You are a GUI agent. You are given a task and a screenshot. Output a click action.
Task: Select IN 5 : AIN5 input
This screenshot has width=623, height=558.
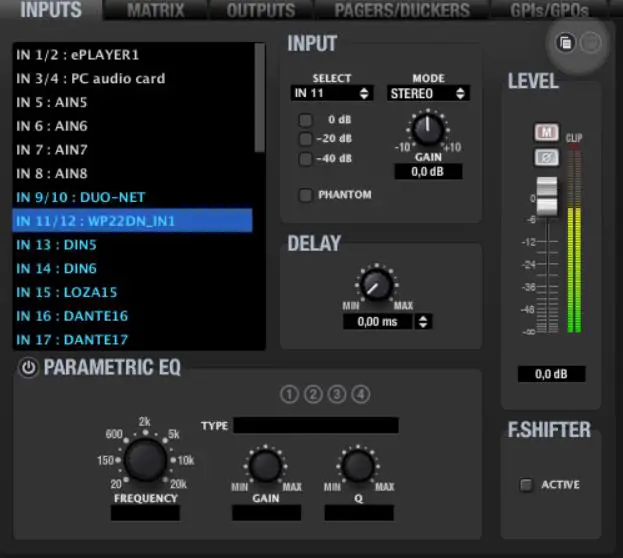[133, 103]
